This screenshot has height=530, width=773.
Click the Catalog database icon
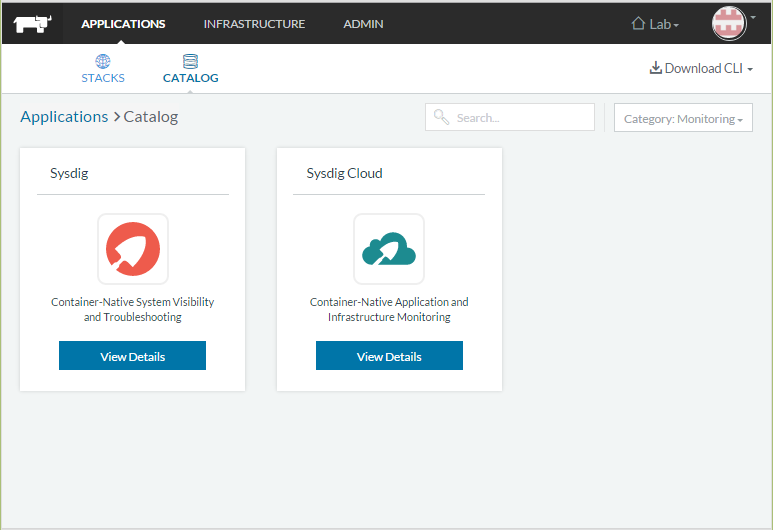tap(190, 61)
